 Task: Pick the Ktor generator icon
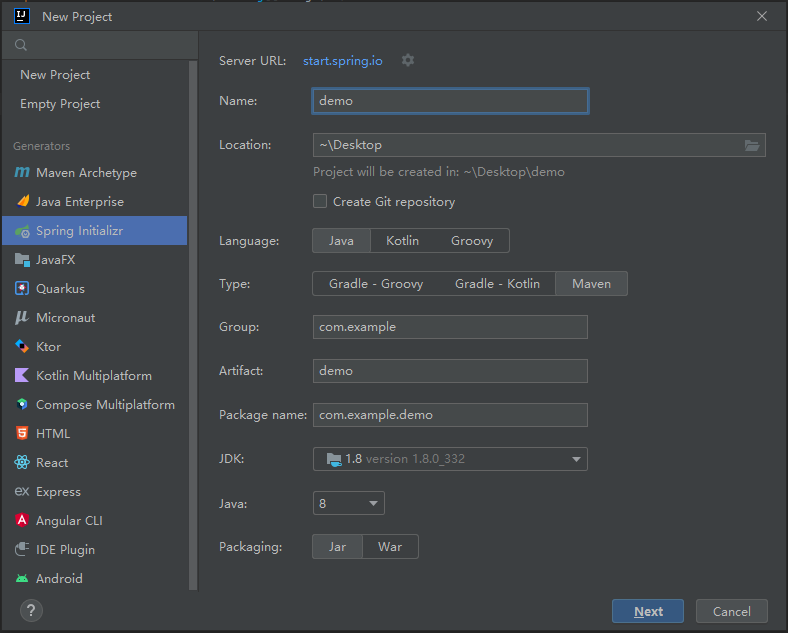[22, 347]
